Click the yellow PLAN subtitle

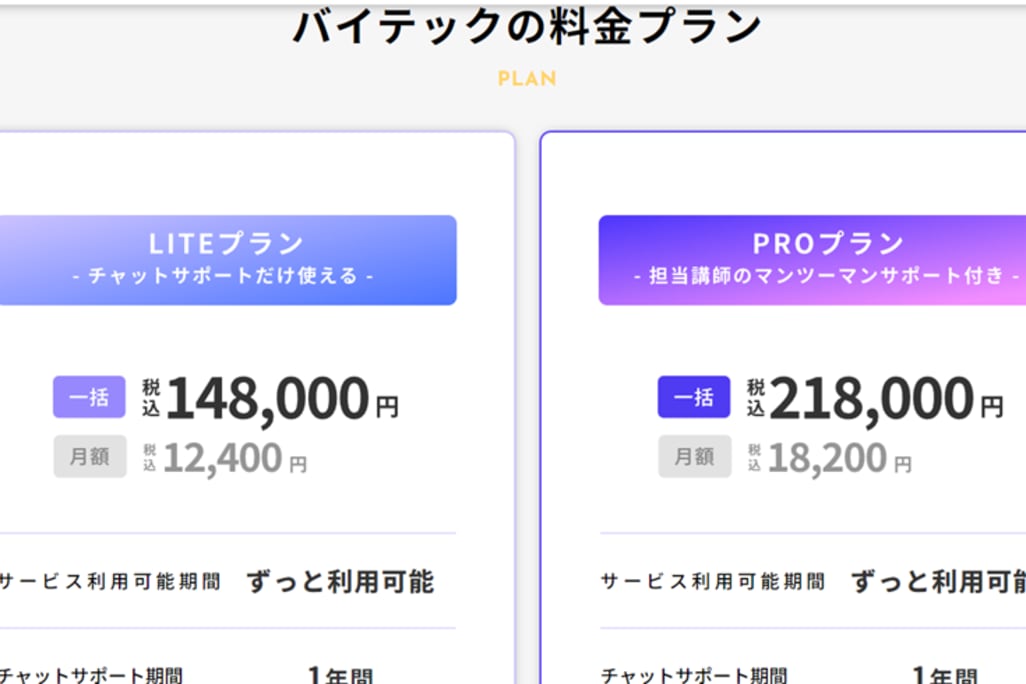tap(527, 78)
